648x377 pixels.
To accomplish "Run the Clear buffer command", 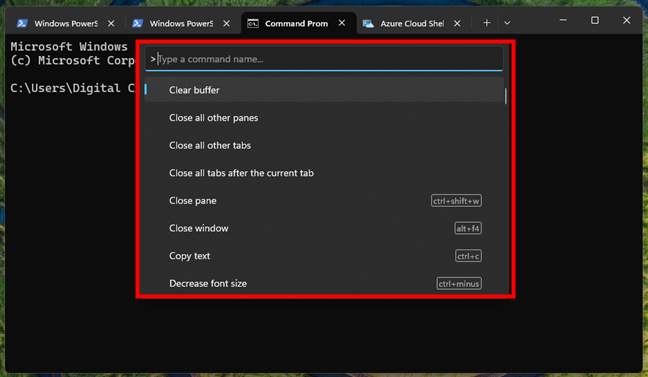I will [x=324, y=90].
